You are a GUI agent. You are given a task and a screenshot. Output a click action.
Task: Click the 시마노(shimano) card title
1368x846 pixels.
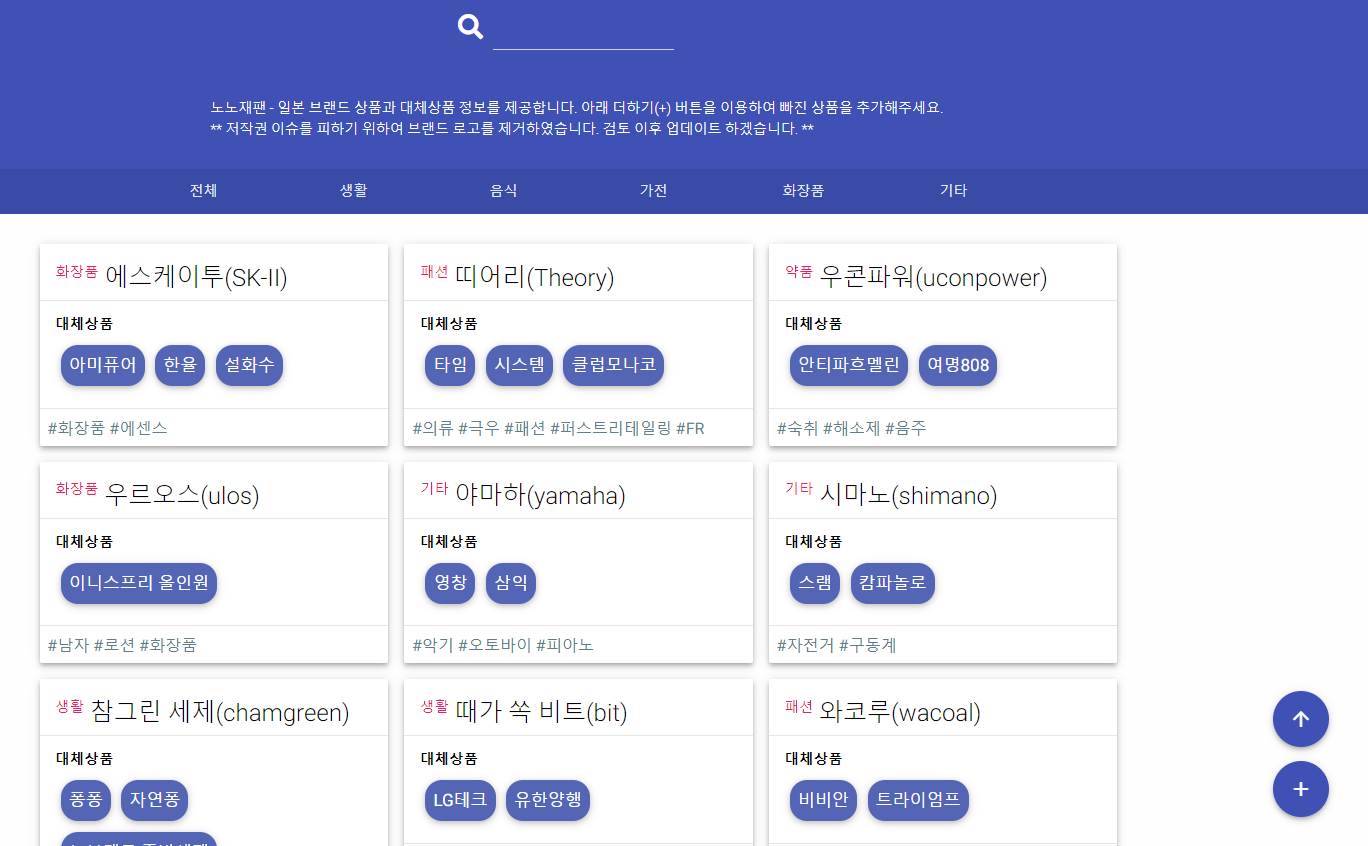click(x=908, y=494)
